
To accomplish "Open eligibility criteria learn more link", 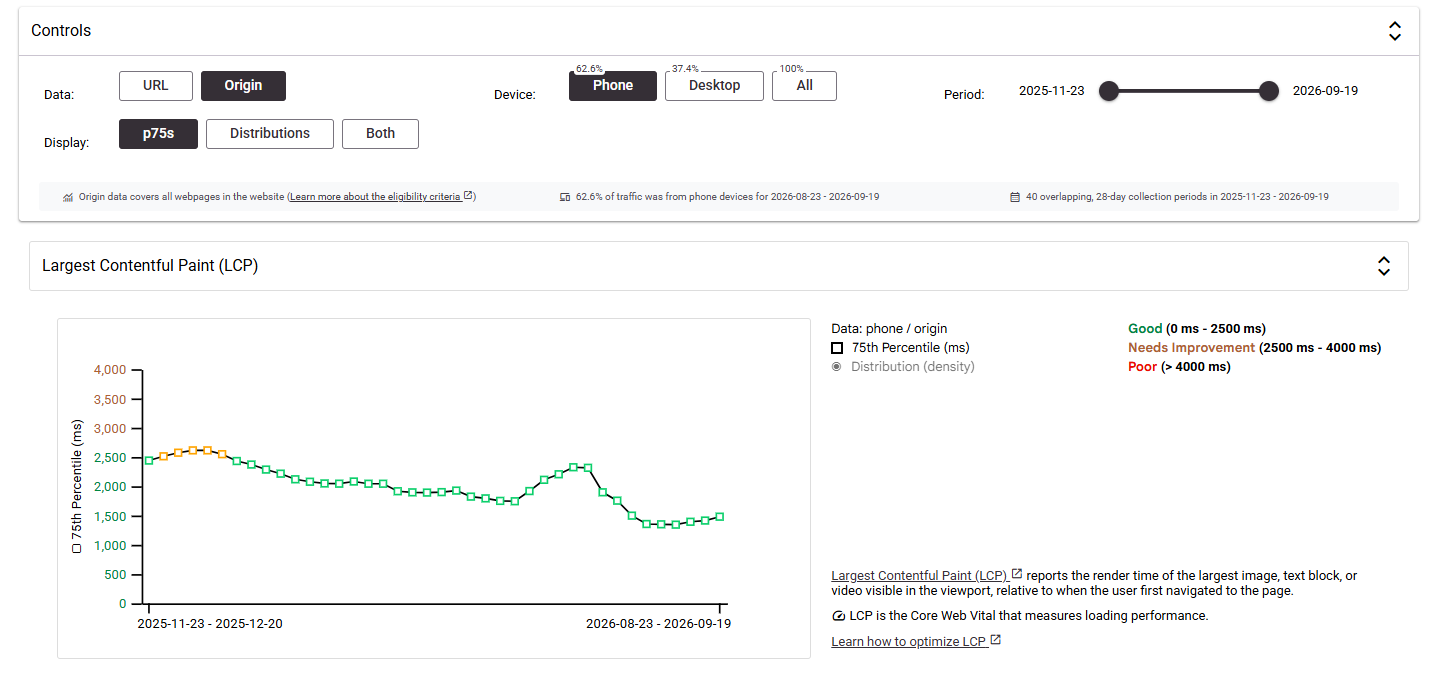I will (x=381, y=197).
